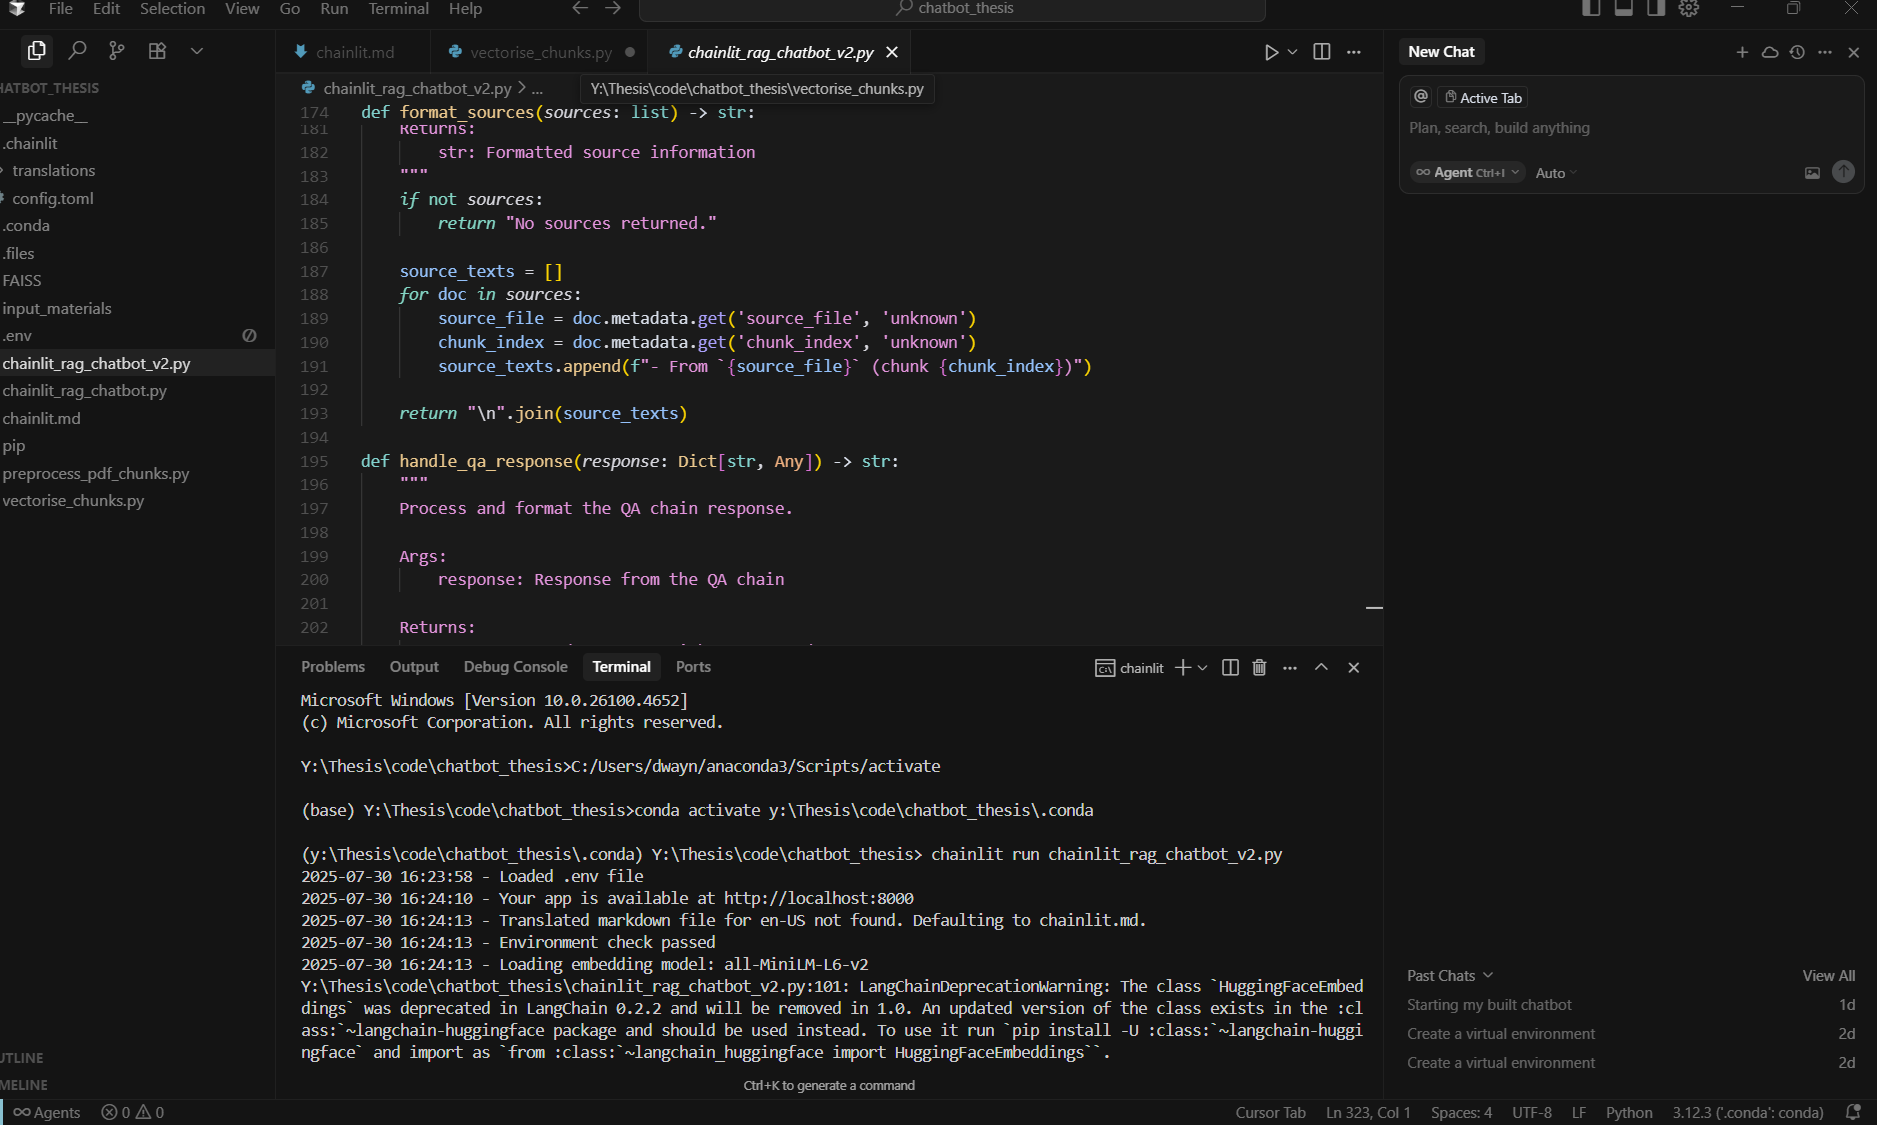Toggle the primary side bar layout
Screen dimensions: 1877x1125
1591,9
